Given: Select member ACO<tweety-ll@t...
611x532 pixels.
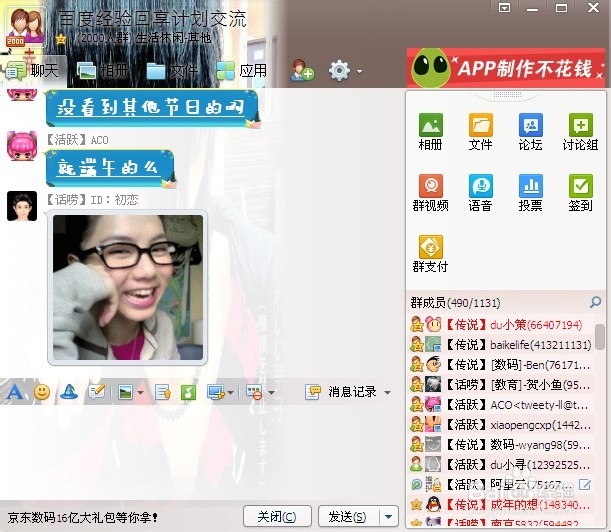Looking at the screenshot, I should [x=502, y=405].
